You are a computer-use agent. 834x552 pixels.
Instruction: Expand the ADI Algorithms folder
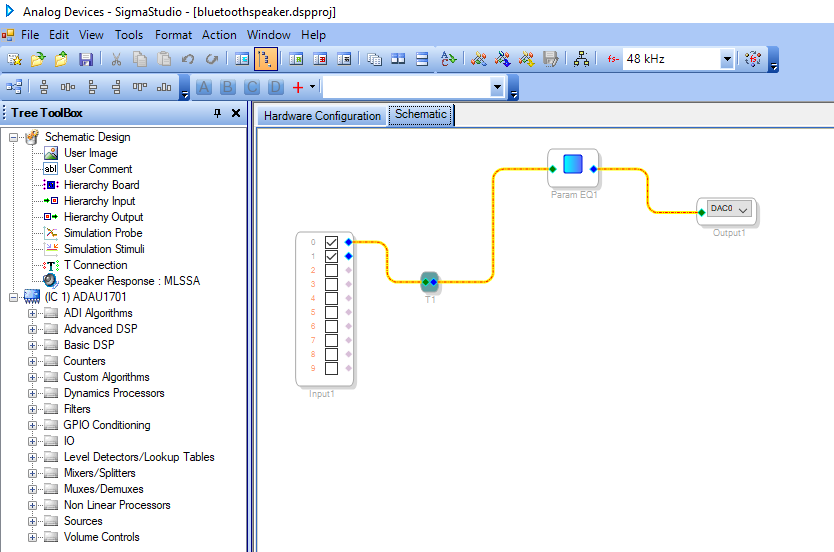(32, 313)
